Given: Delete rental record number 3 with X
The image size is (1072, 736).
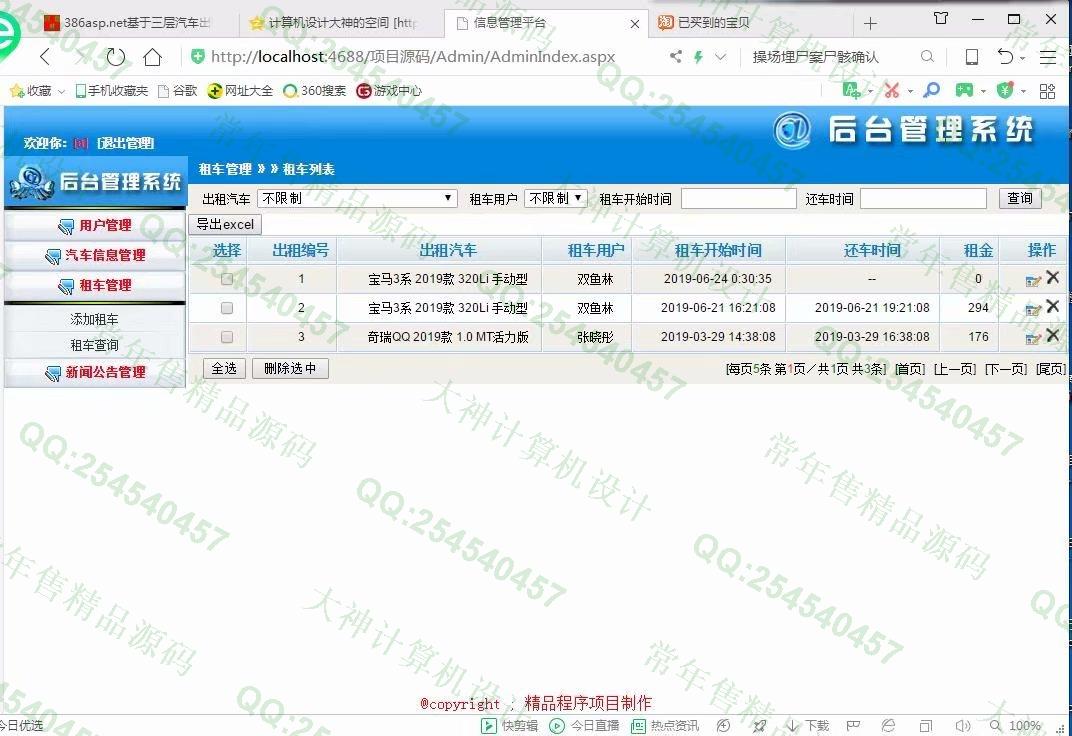Looking at the screenshot, I should point(1052,336).
